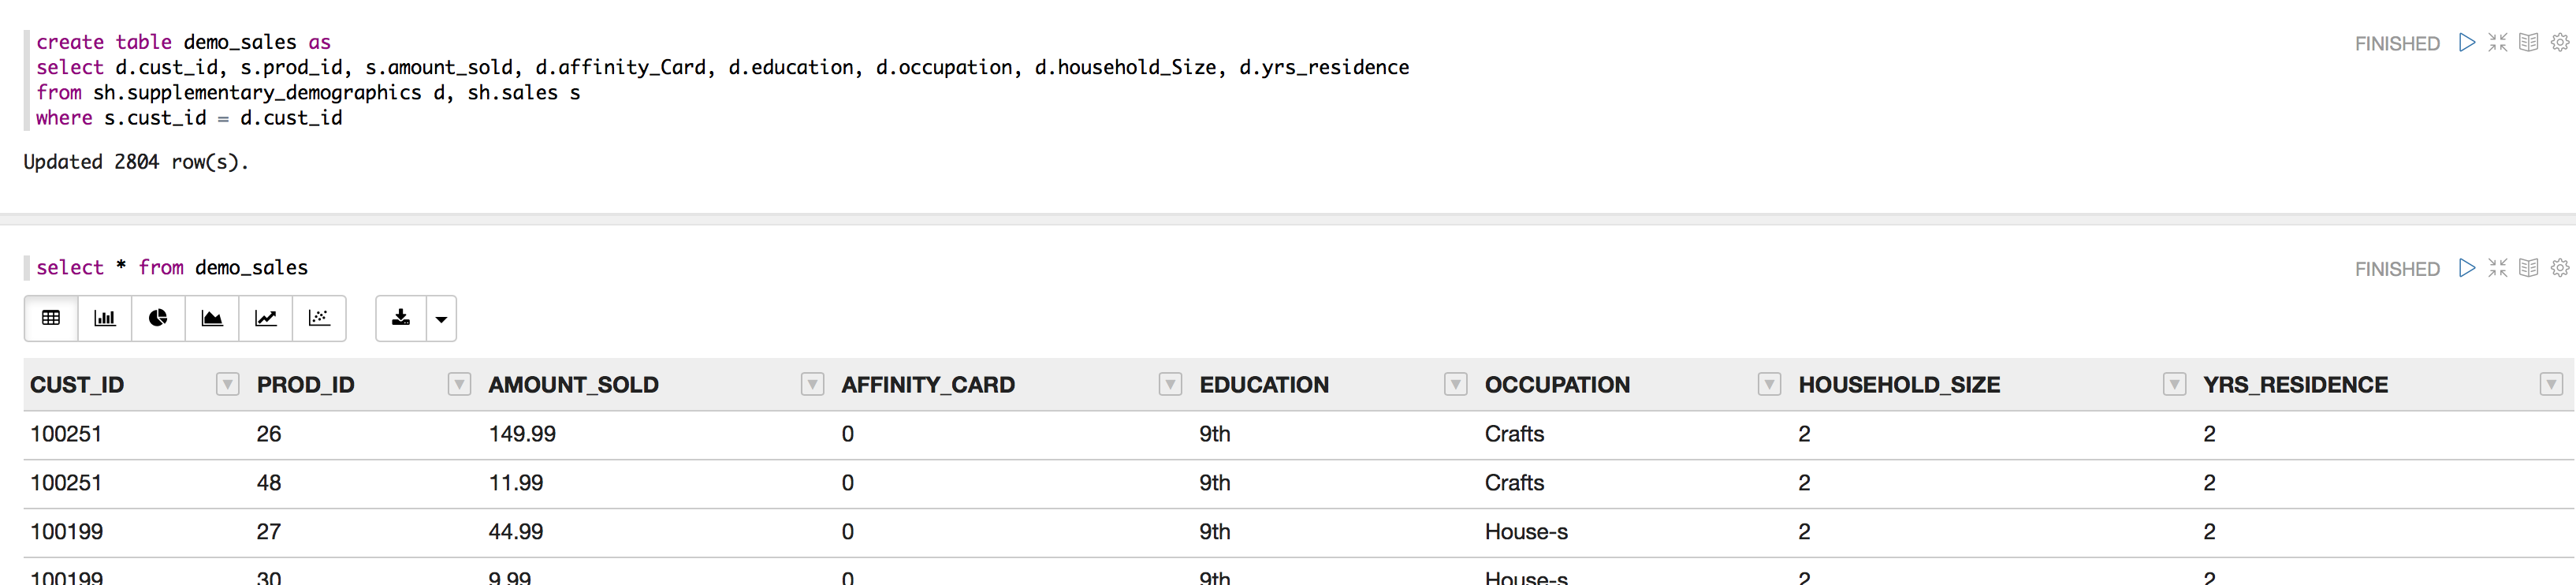Open the EDUCATION column dropdown menu

[1455, 385]
